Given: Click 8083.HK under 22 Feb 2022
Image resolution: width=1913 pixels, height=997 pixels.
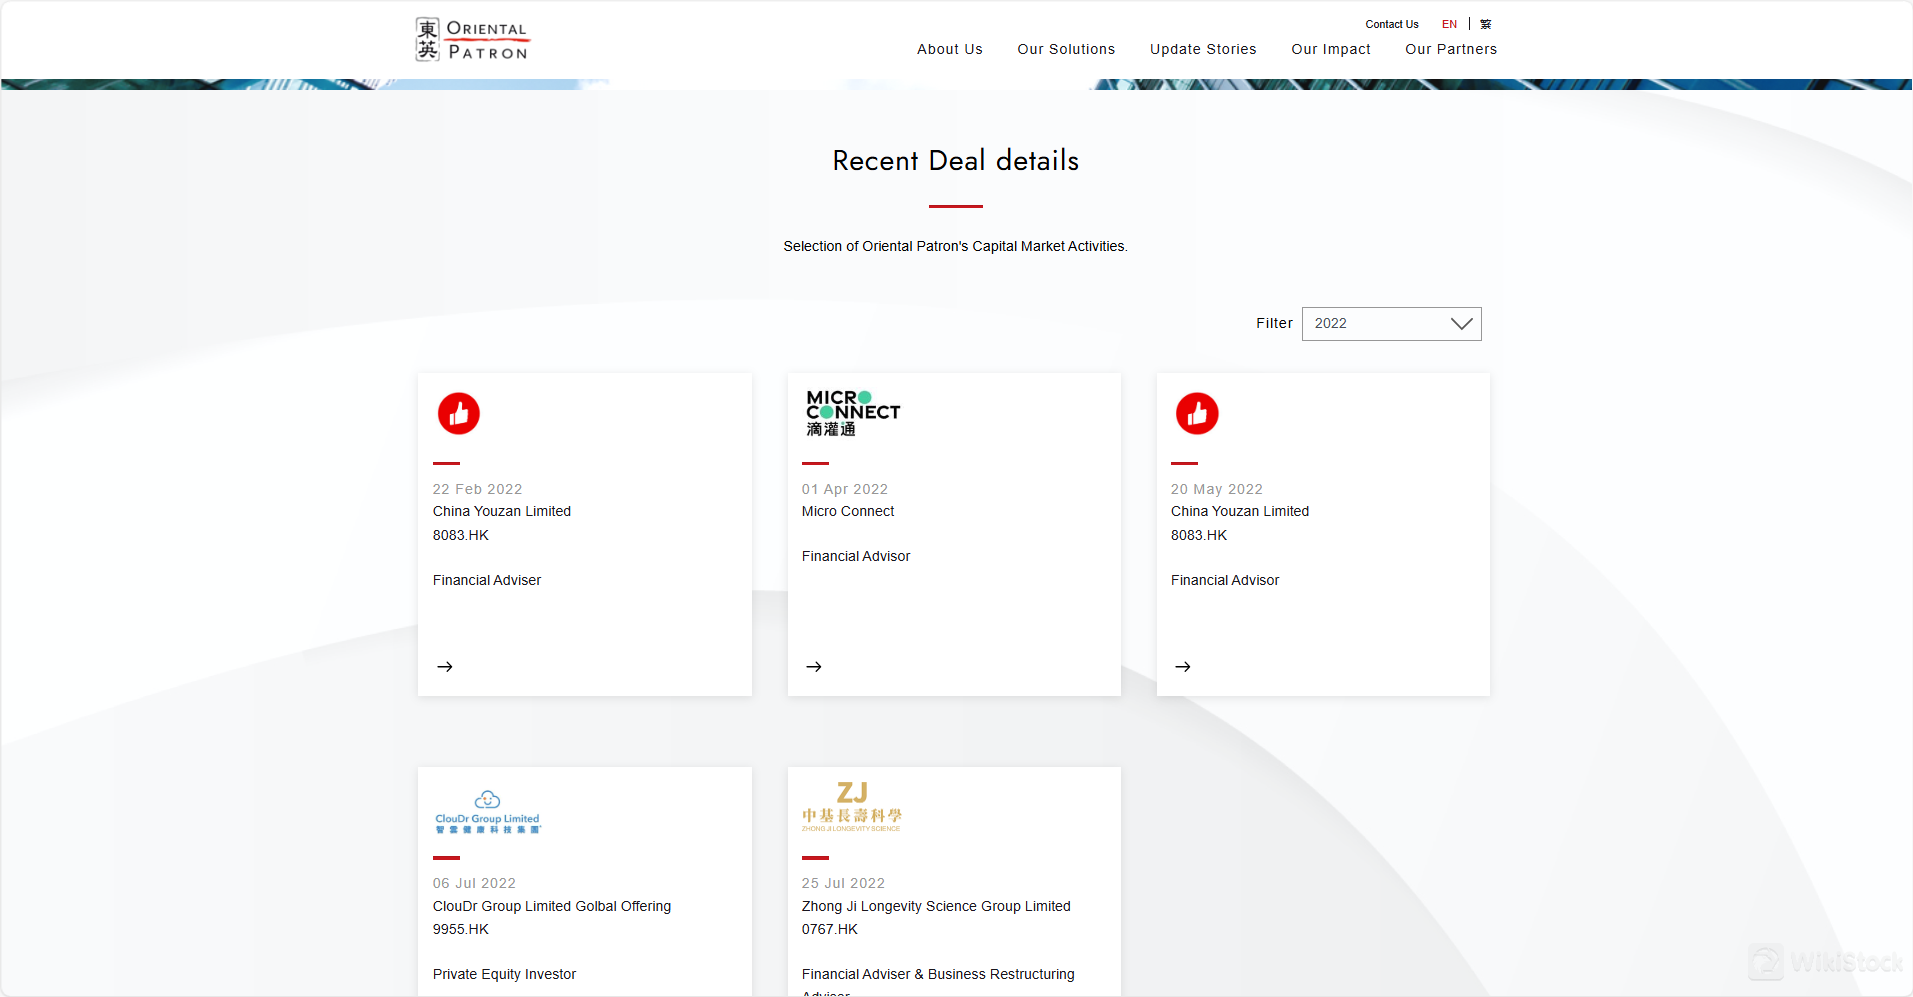Looking at the screenshot, I should tap(461, 535).
